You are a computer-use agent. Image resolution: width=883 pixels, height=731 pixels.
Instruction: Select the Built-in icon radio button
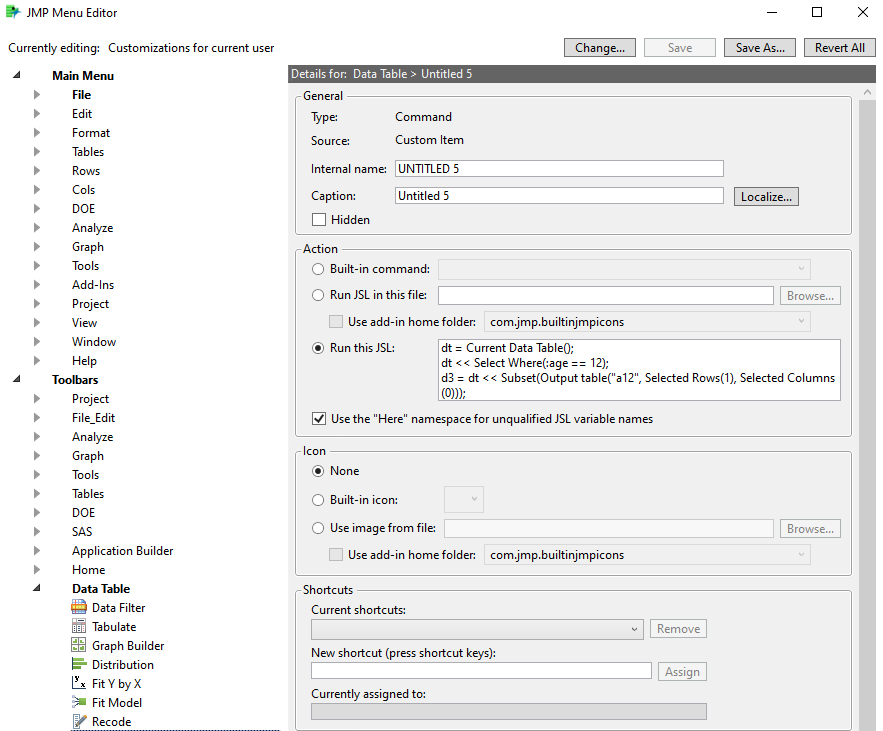pos(318,500)
